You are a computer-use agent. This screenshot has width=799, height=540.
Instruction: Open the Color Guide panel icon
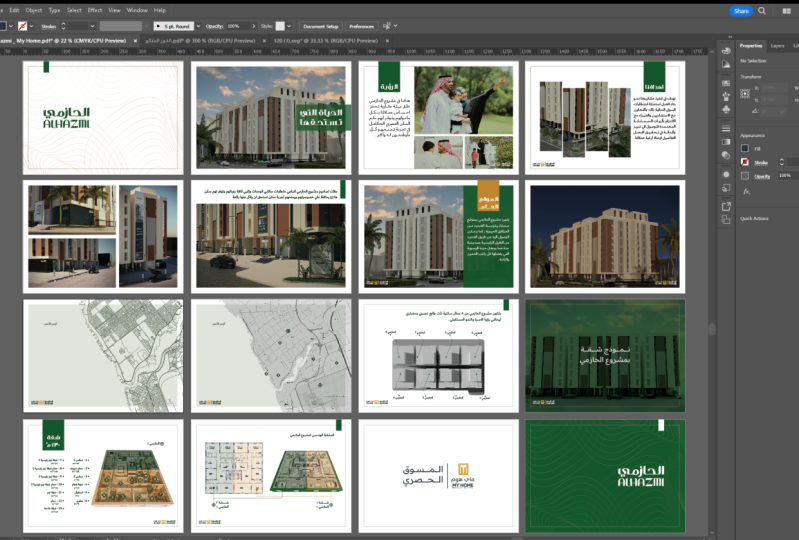(726, 64)
